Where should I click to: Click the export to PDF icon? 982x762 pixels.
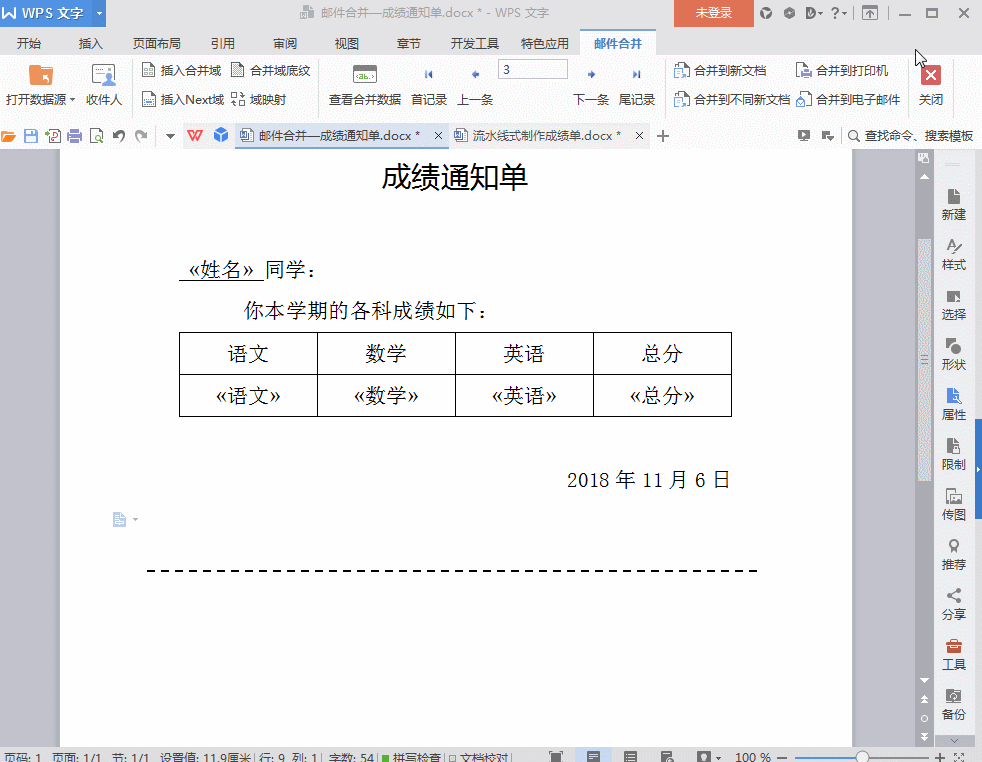(x=53, y=136)
